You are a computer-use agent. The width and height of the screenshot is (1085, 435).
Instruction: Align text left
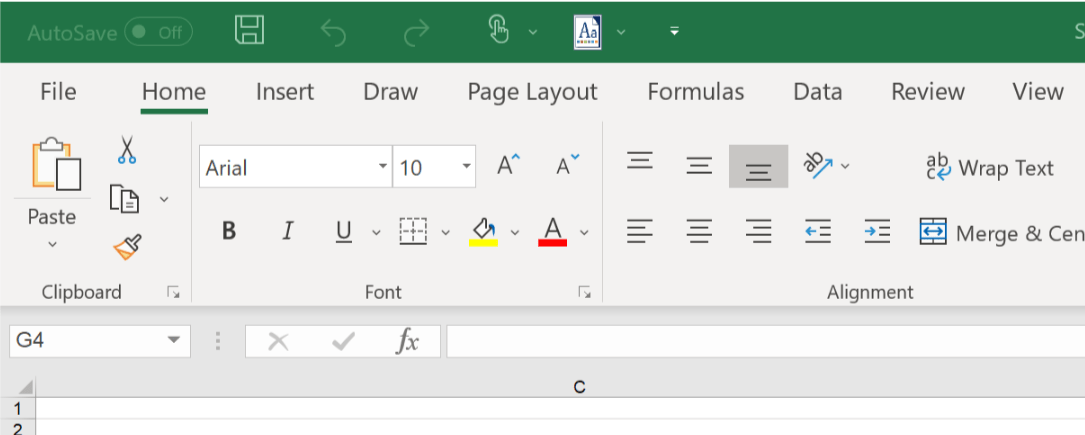[640, 231]
